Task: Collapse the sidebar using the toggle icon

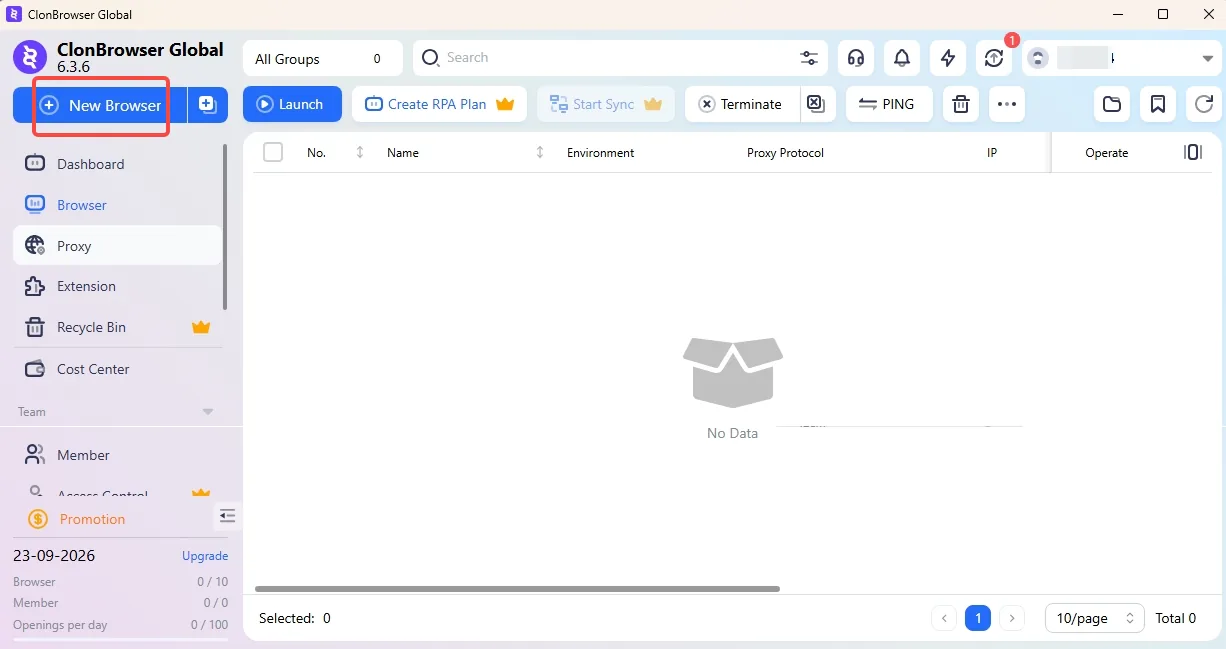Action: pos(227,516)
